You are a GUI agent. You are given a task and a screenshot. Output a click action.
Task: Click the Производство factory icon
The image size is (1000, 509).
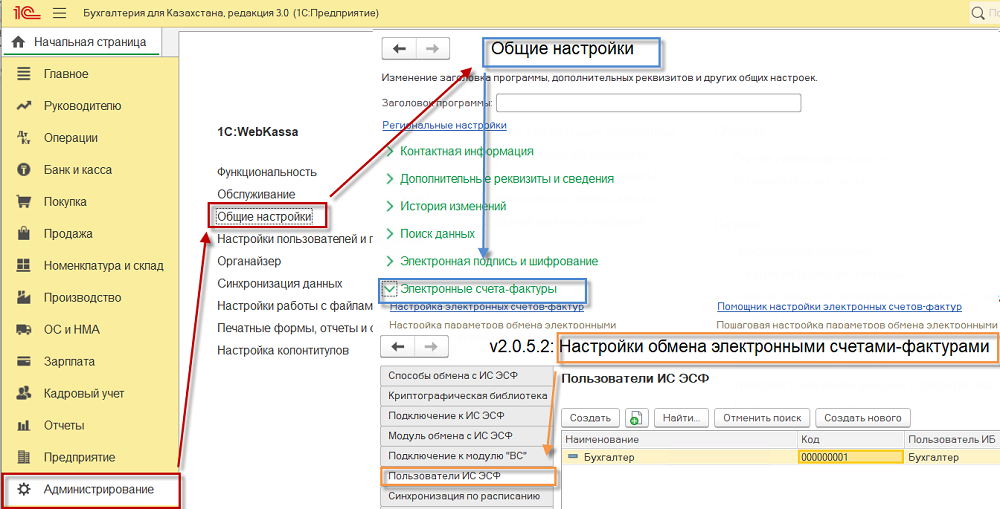click(24, 297)
